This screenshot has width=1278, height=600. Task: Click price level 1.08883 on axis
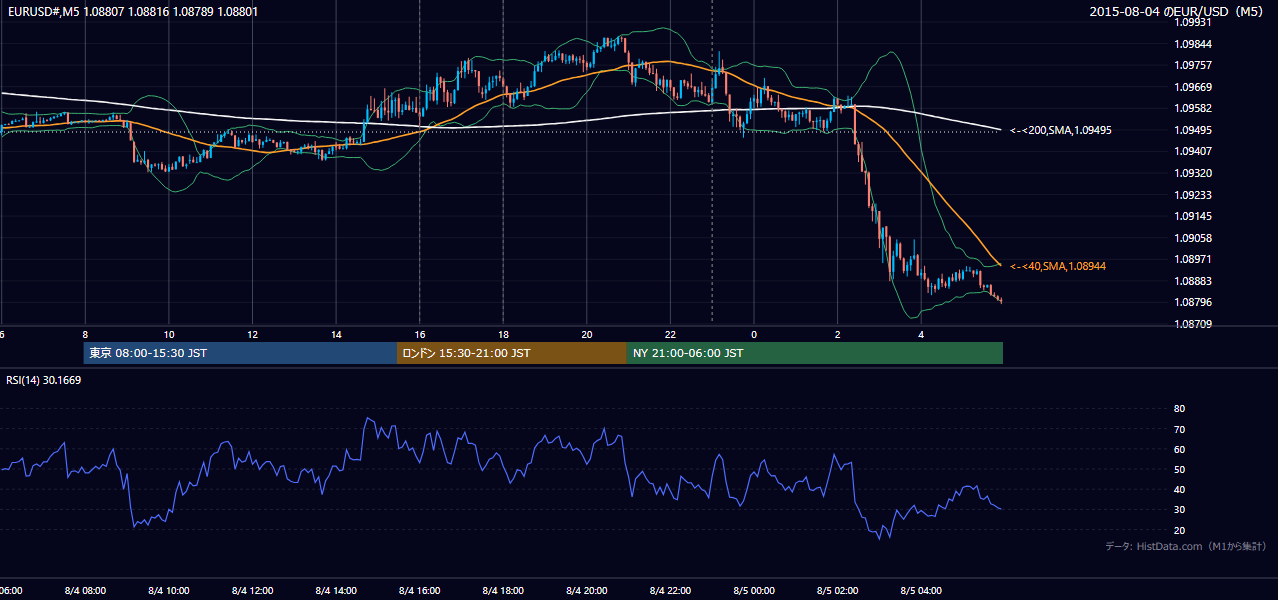(1194, 281)
